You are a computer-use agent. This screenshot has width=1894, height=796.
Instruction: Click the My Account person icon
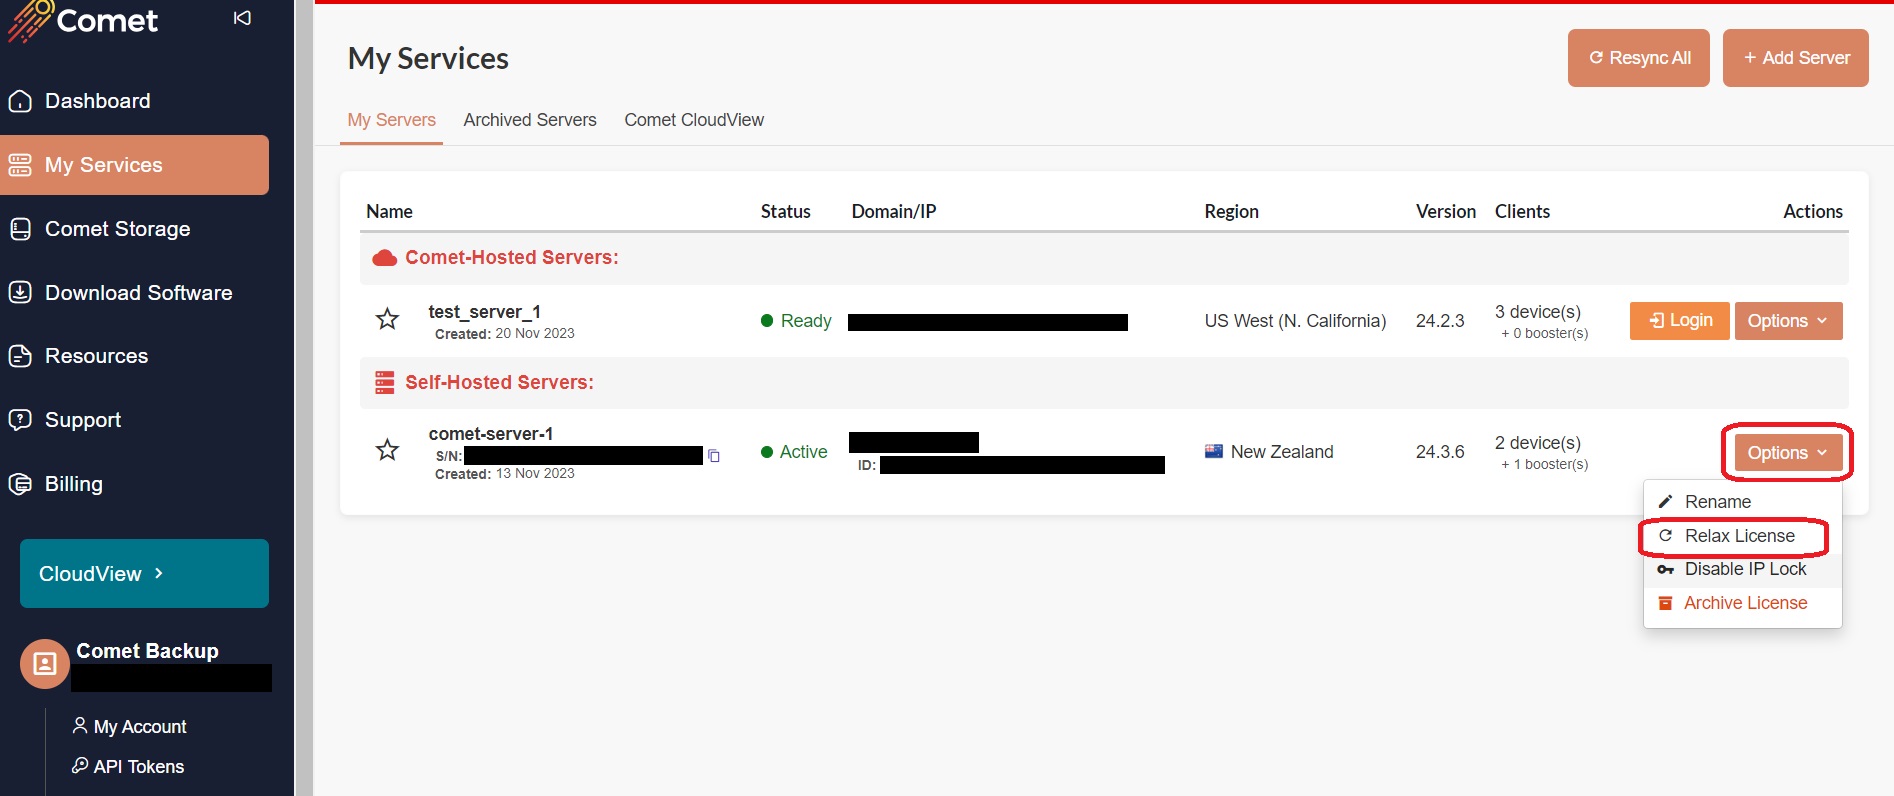80,725
